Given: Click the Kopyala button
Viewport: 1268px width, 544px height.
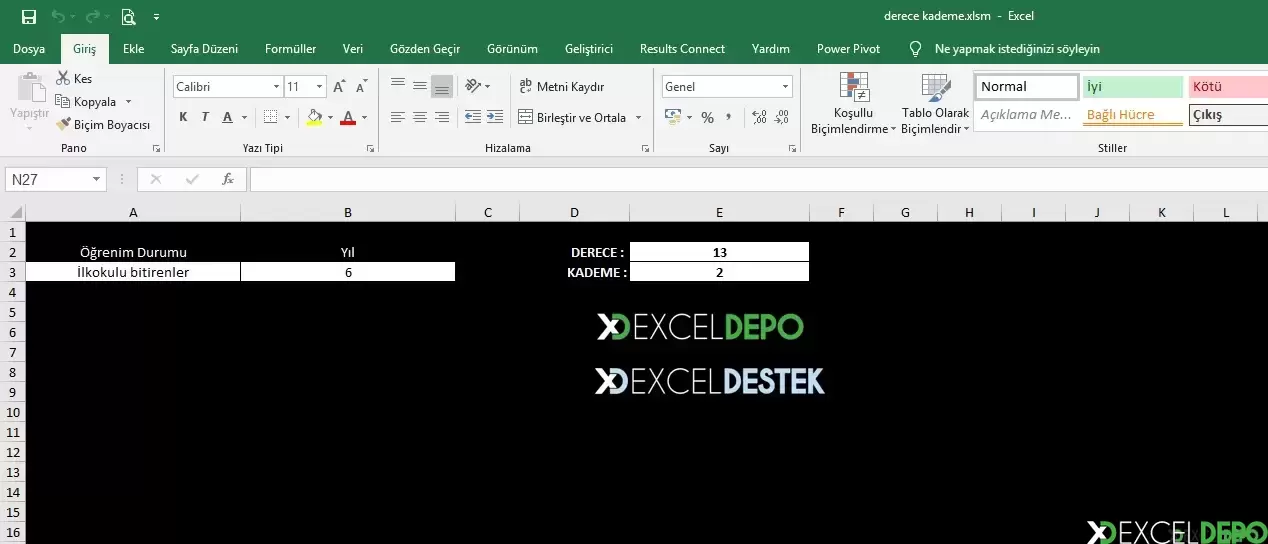Looking at the screenshot, I should 86,101.
